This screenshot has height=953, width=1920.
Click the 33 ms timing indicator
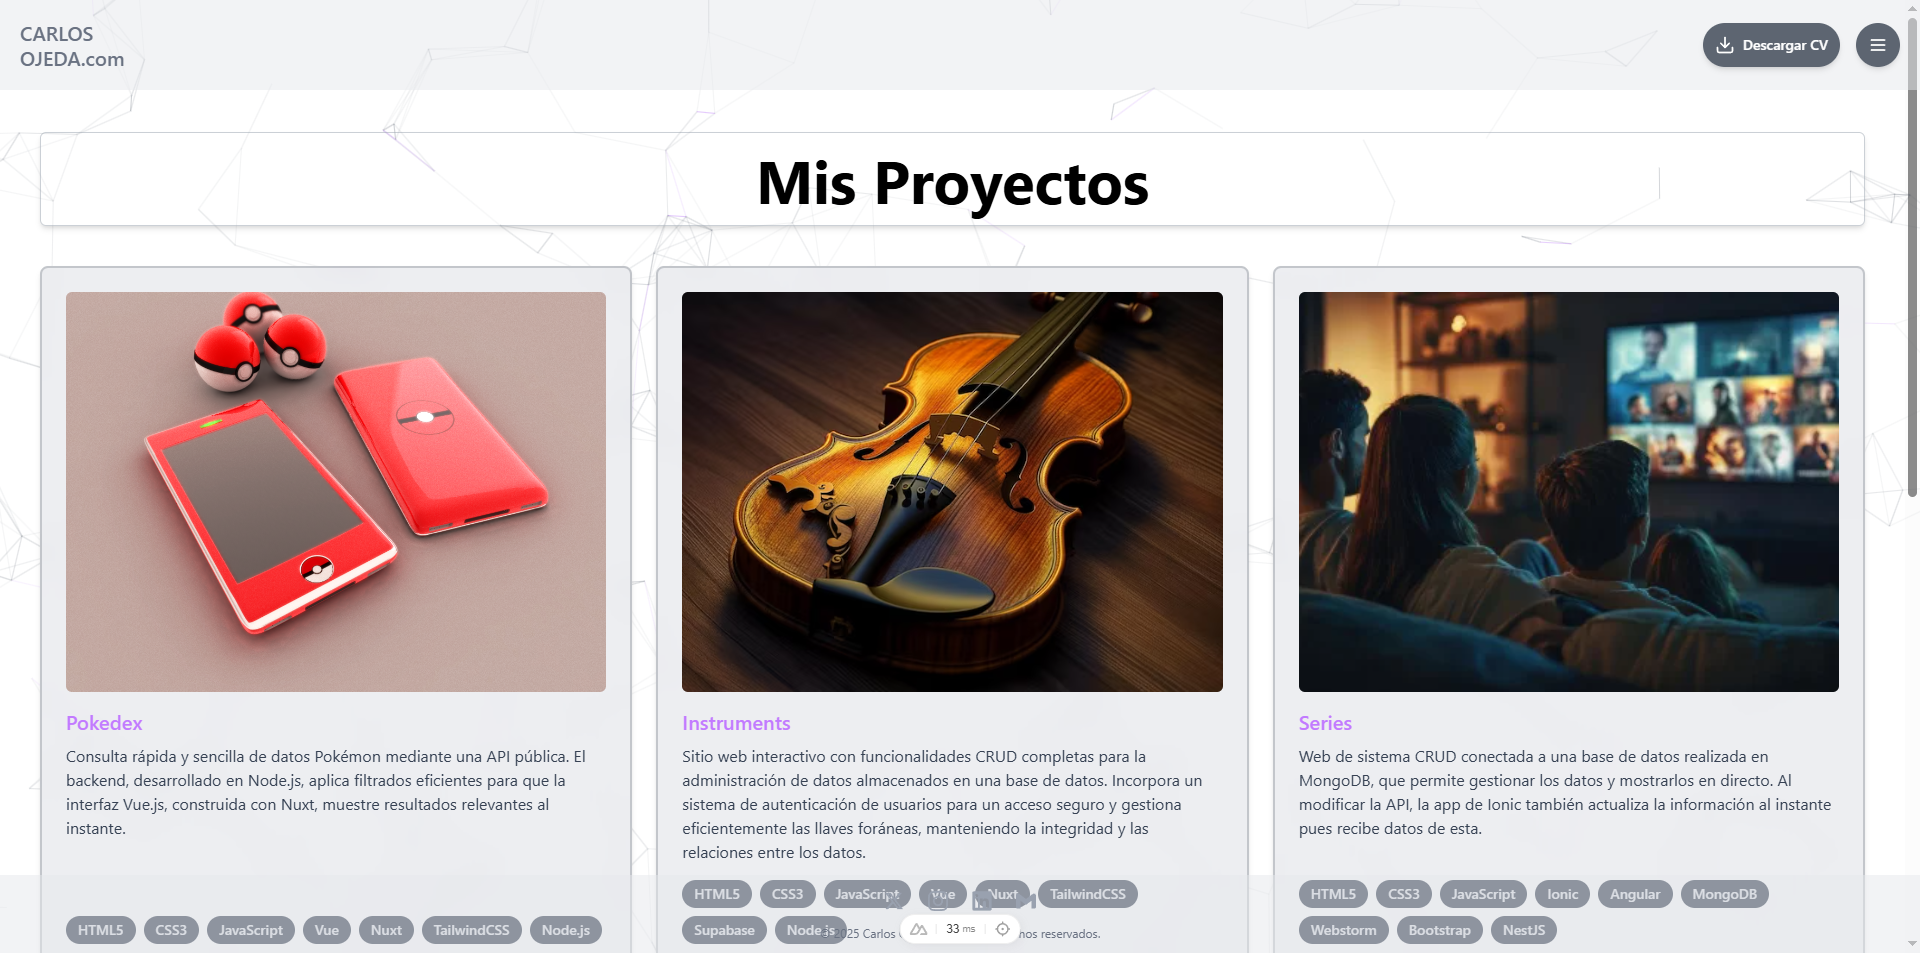coord(960,929)
